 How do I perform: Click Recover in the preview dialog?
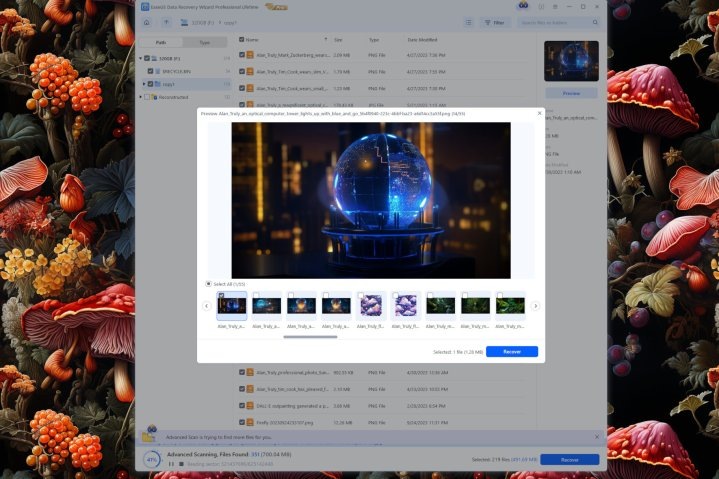pyautogui.click(x=512, y=352)
